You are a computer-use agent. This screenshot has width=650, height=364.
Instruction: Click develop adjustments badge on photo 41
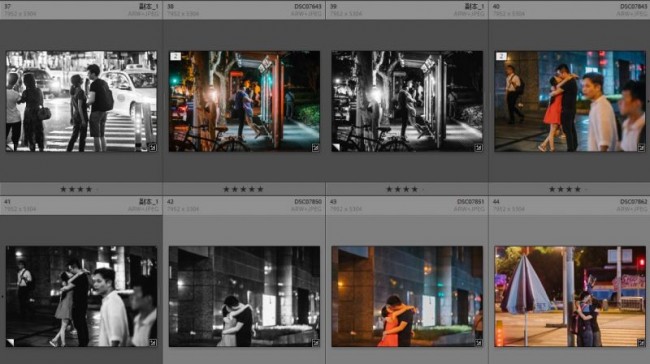(153, 342)
